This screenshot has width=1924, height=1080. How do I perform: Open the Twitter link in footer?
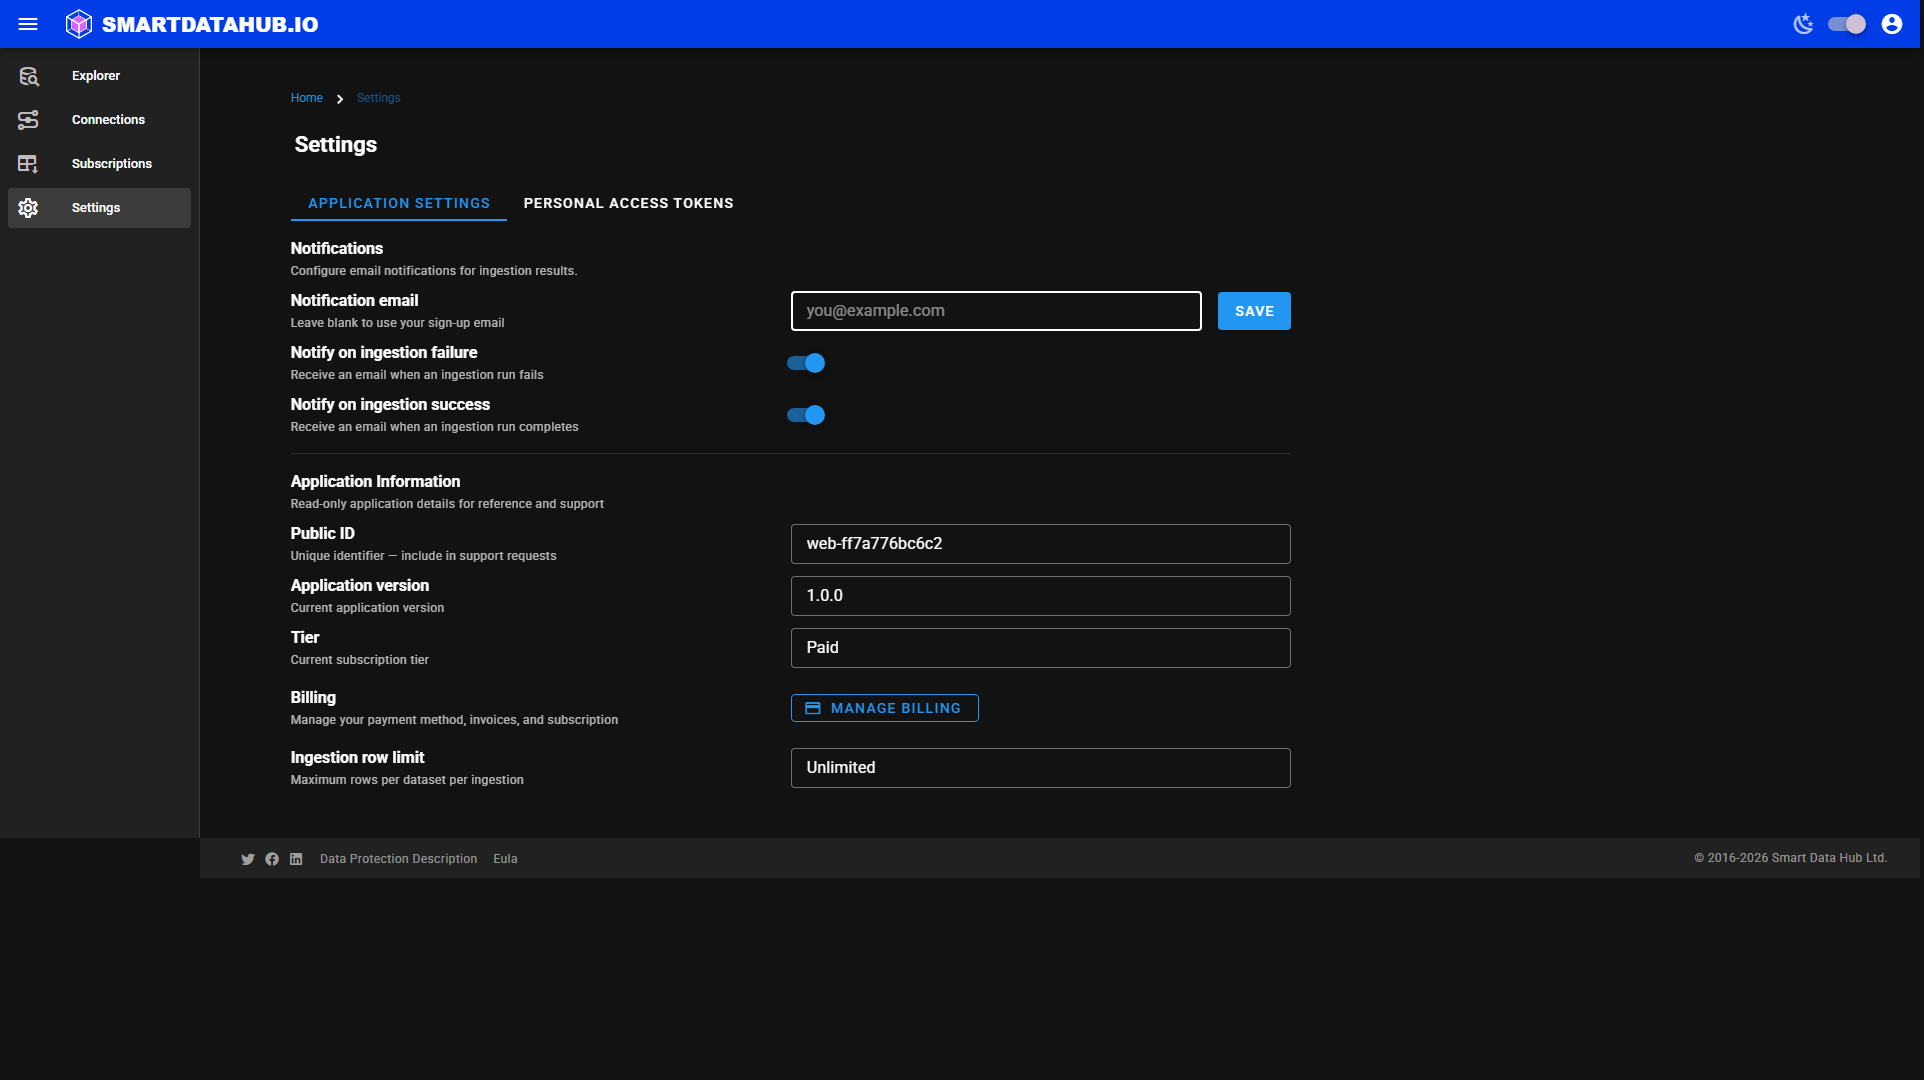248,859
